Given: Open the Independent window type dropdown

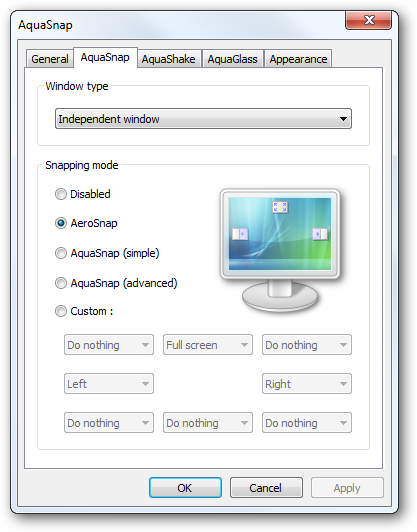Looking at the screenshot, I should point(203,119).
